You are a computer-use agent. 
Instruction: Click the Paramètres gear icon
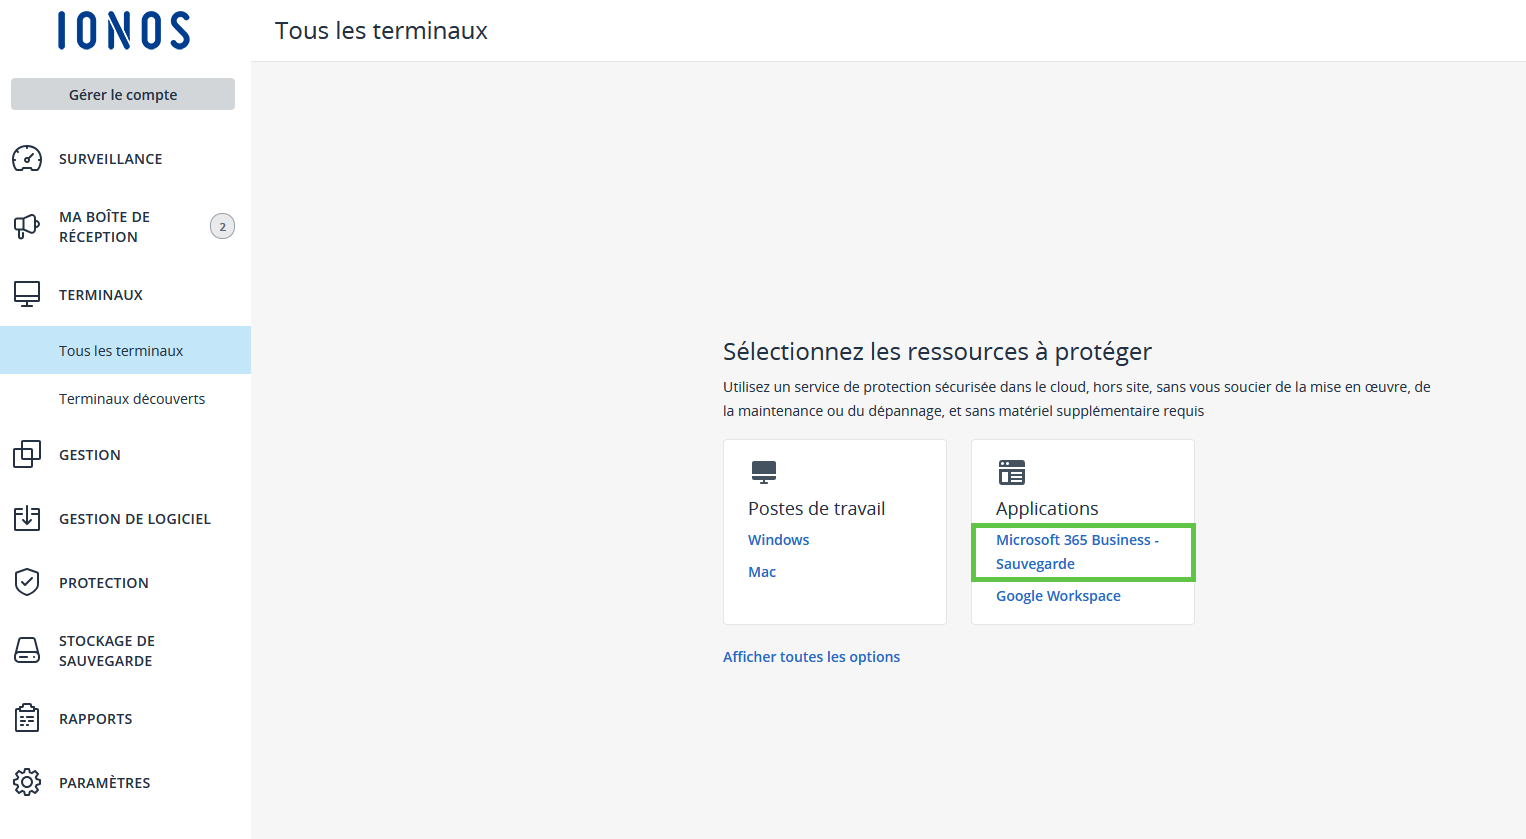pos(27,782)
